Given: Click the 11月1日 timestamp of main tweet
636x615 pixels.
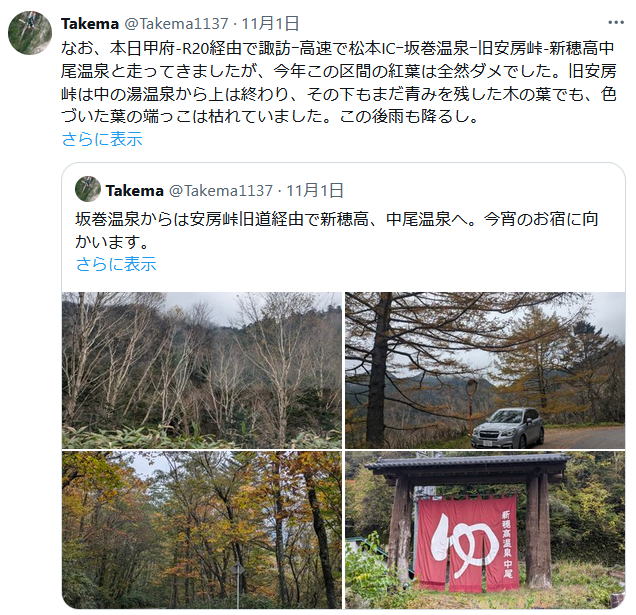Looking at the screenshot, I should [x=271, y=24].
